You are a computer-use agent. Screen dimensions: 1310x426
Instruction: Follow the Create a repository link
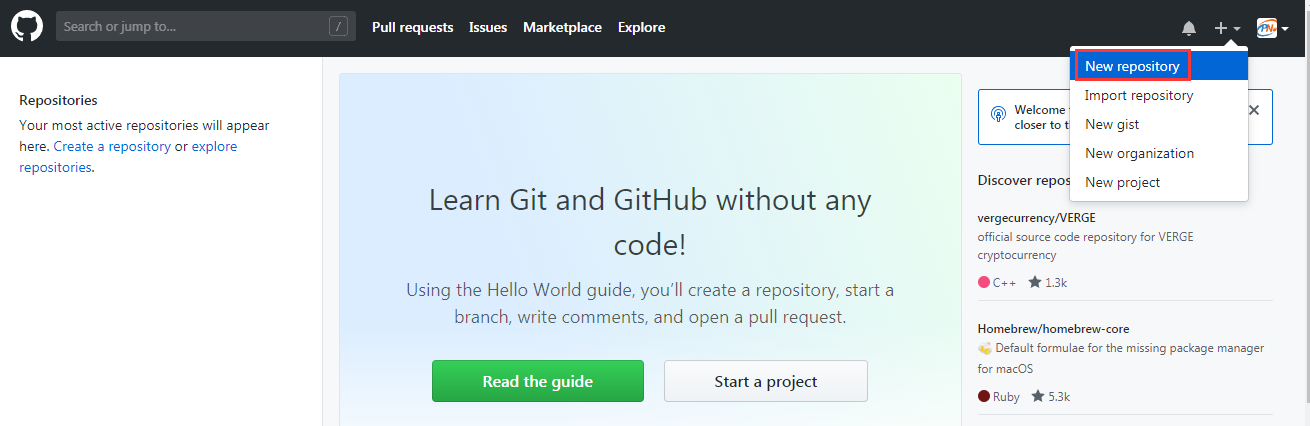pos(112,146)
